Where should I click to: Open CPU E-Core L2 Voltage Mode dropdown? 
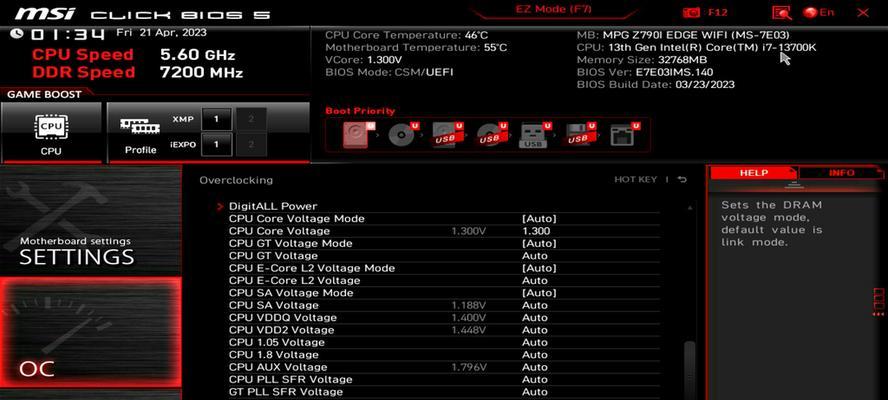(539, 268)
